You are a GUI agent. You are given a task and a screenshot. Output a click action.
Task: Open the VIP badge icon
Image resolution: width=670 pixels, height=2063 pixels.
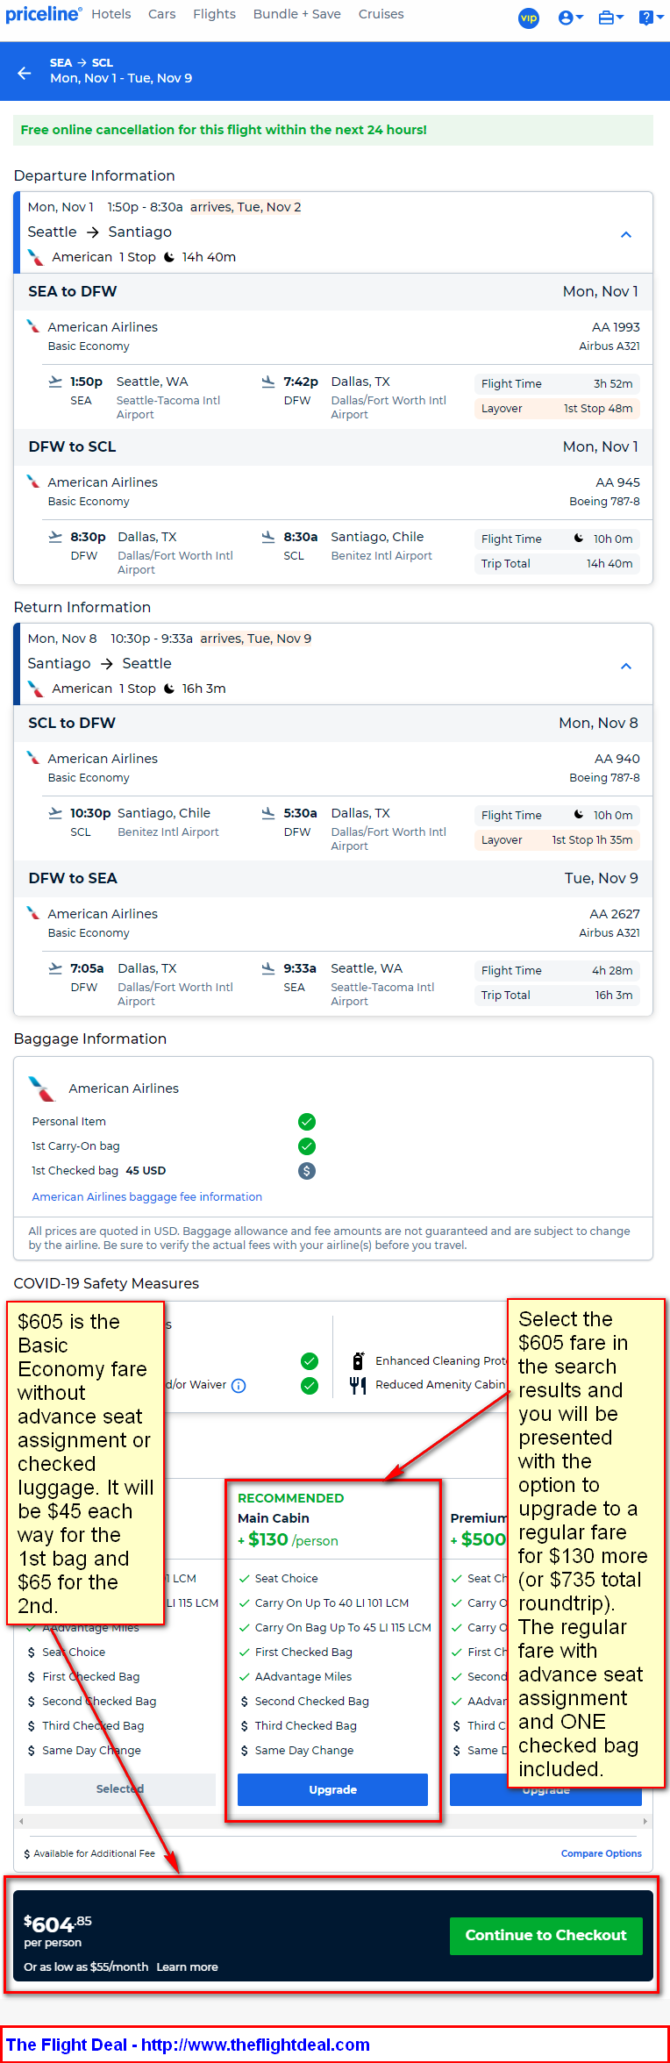(x=528, y=17)
